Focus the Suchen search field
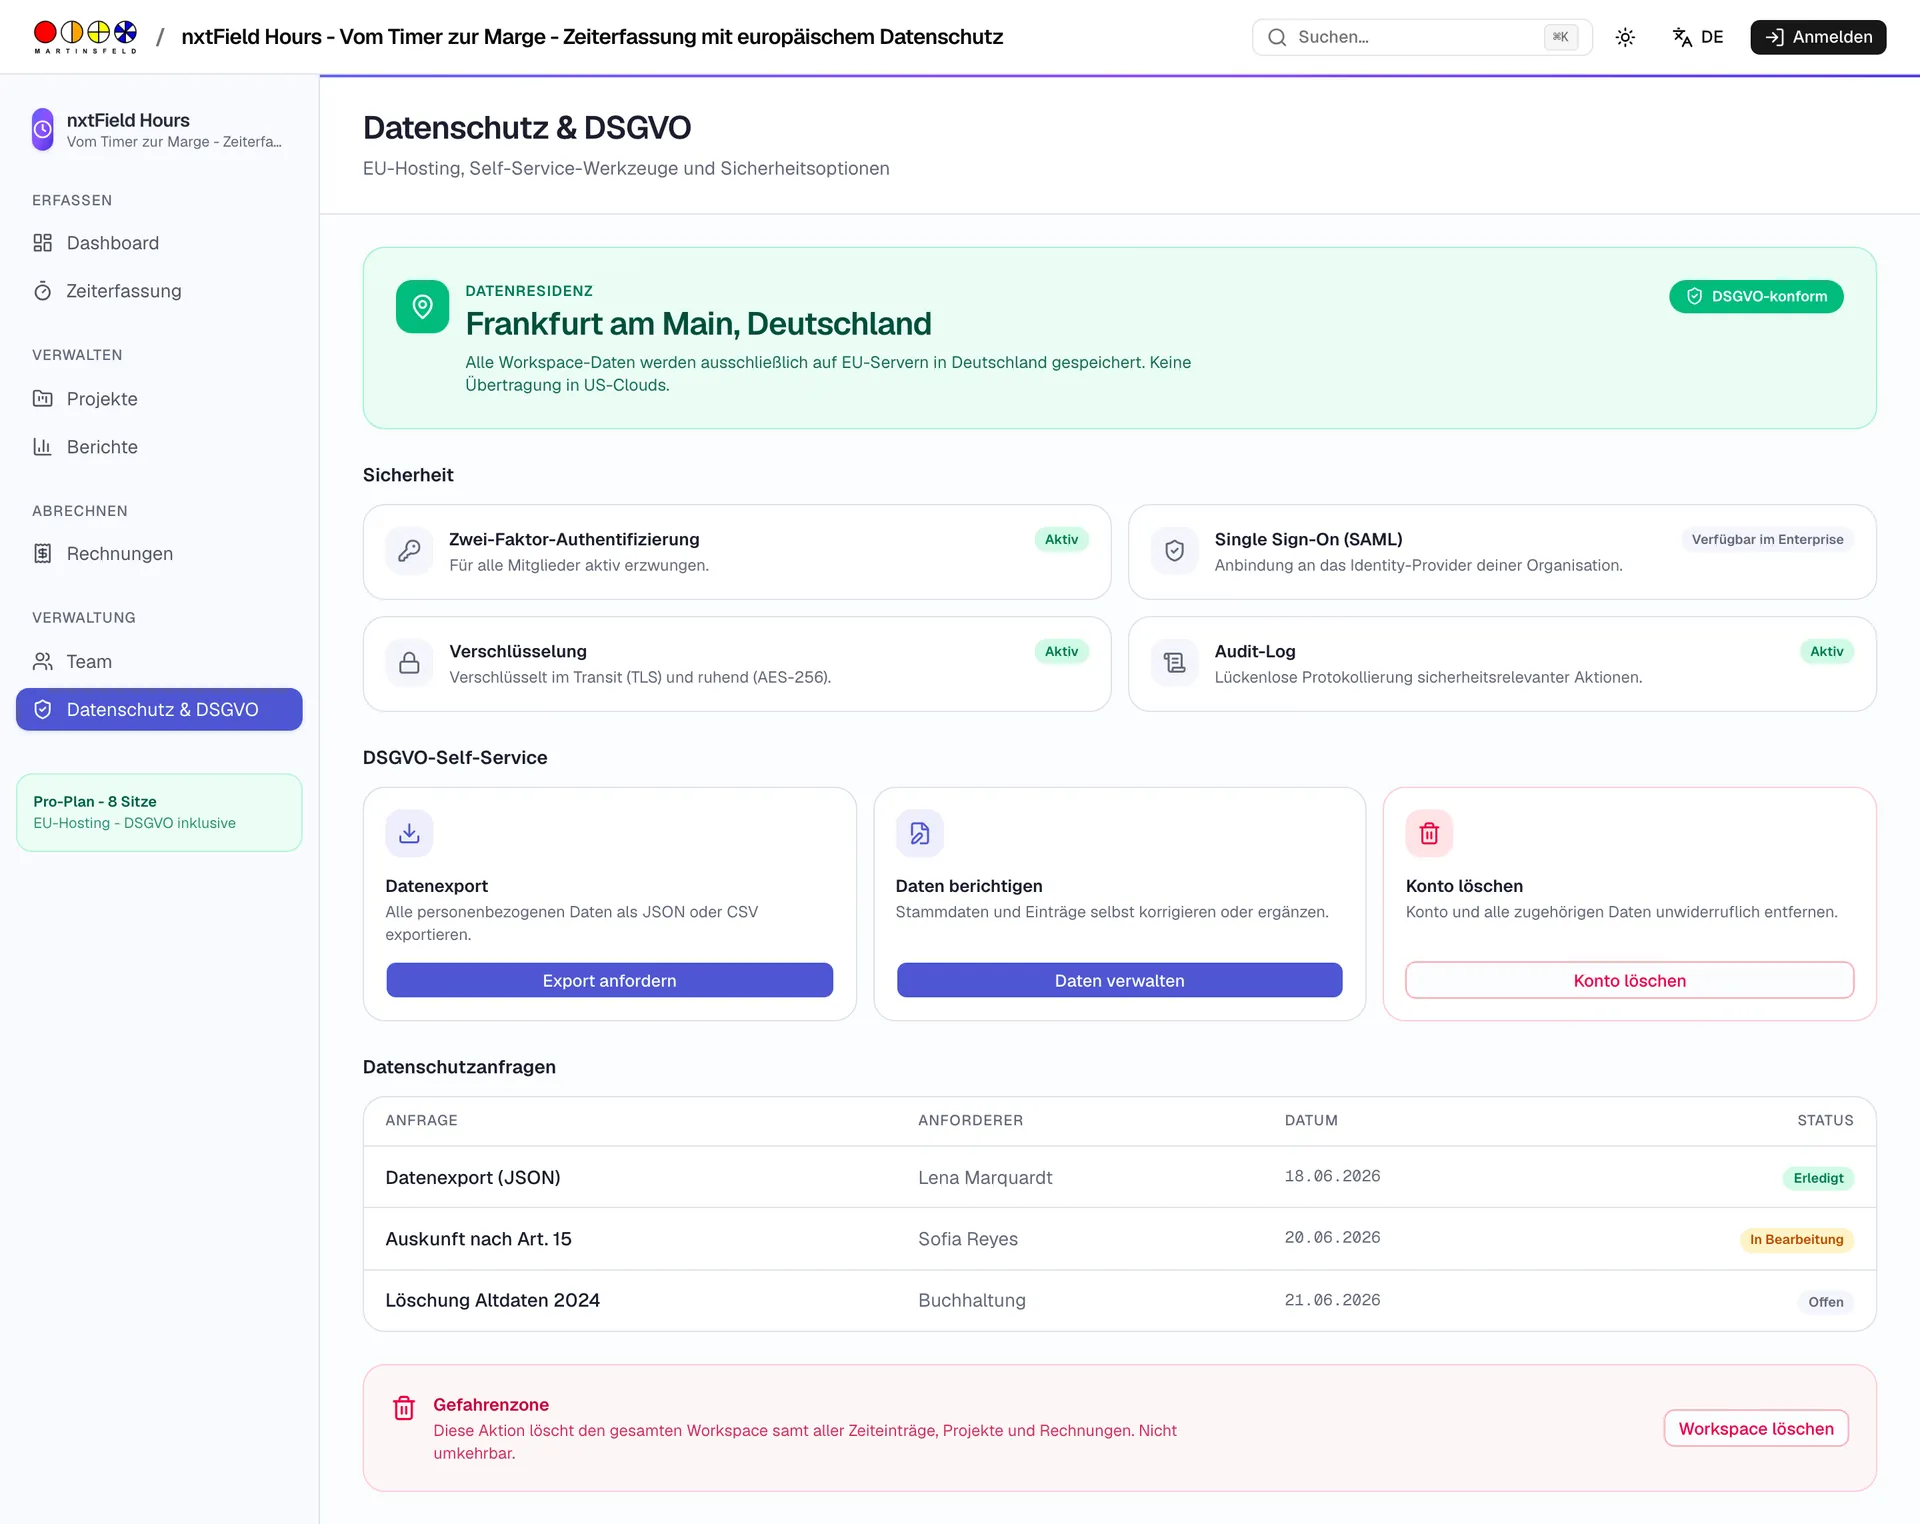 coord(1422,37)
